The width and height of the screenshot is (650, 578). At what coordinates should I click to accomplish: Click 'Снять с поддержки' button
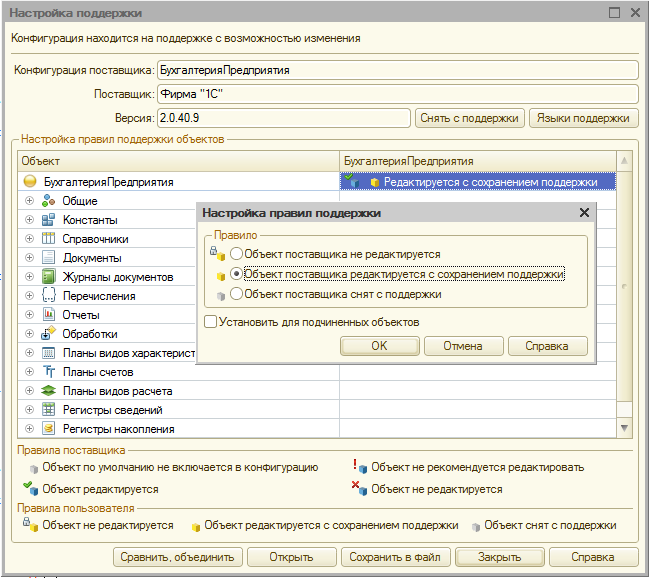pos(470,118)
